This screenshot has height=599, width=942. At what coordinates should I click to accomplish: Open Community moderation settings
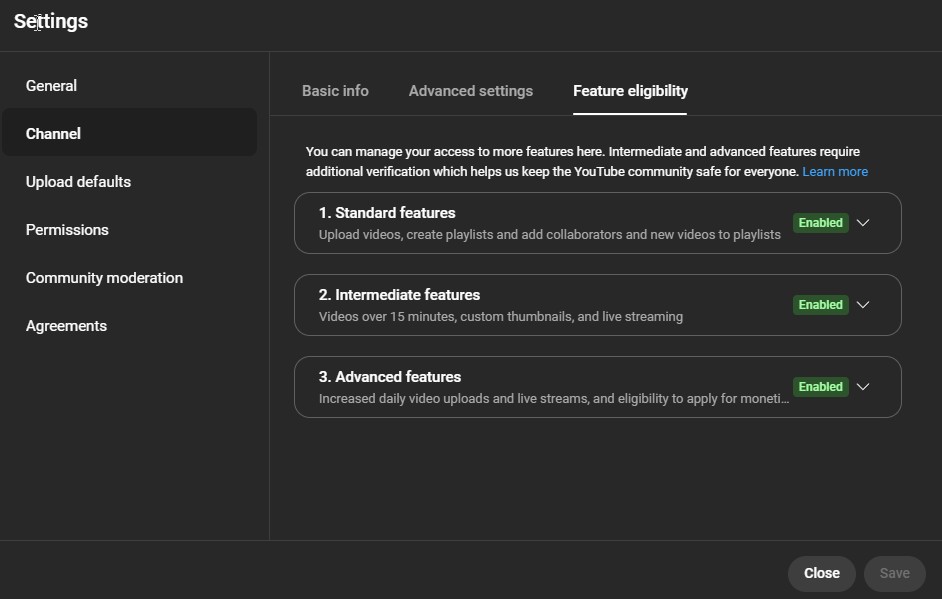point(104,278)
